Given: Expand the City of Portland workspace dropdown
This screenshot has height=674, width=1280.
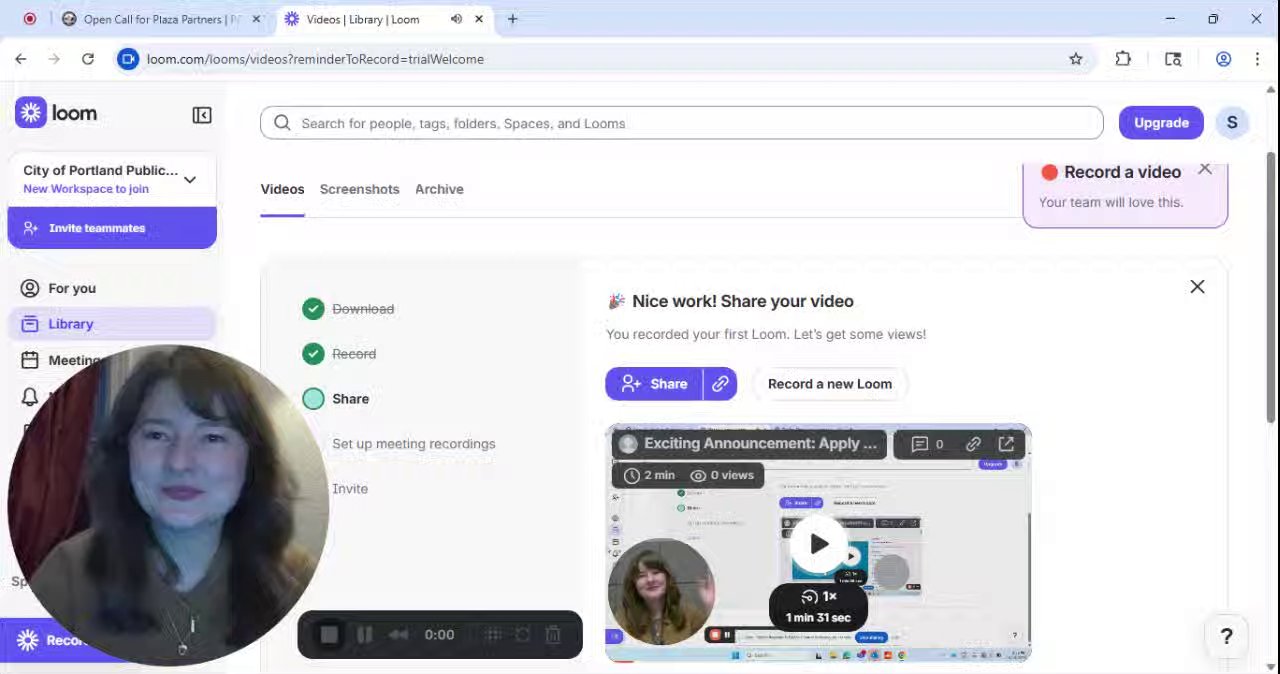Looking at the screenshot, I should (190, 180).
